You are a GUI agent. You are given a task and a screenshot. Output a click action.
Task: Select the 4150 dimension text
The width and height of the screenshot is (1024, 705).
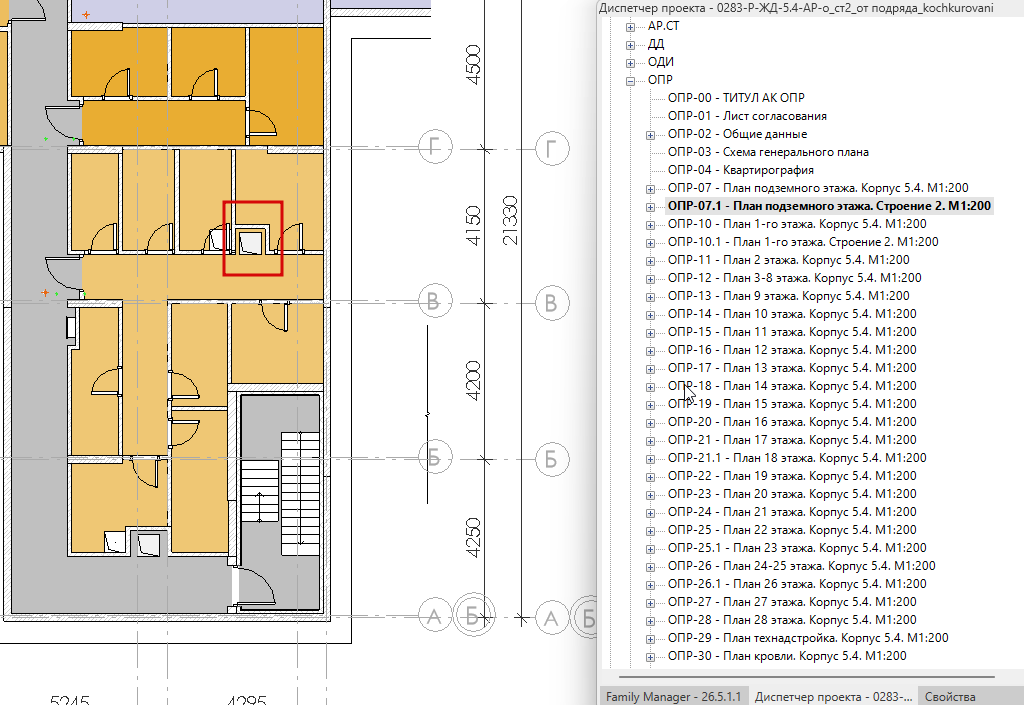coord(473,226)
